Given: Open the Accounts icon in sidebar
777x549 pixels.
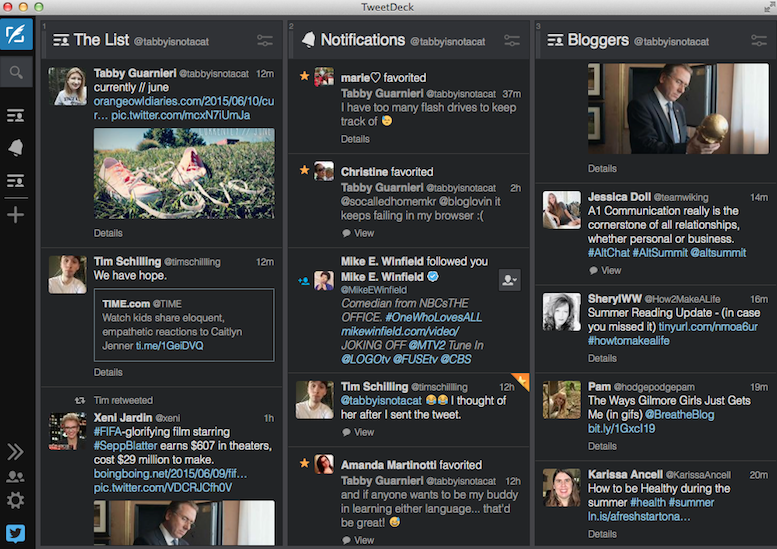Looking at the screenshot, I should [x=16, y=477].
